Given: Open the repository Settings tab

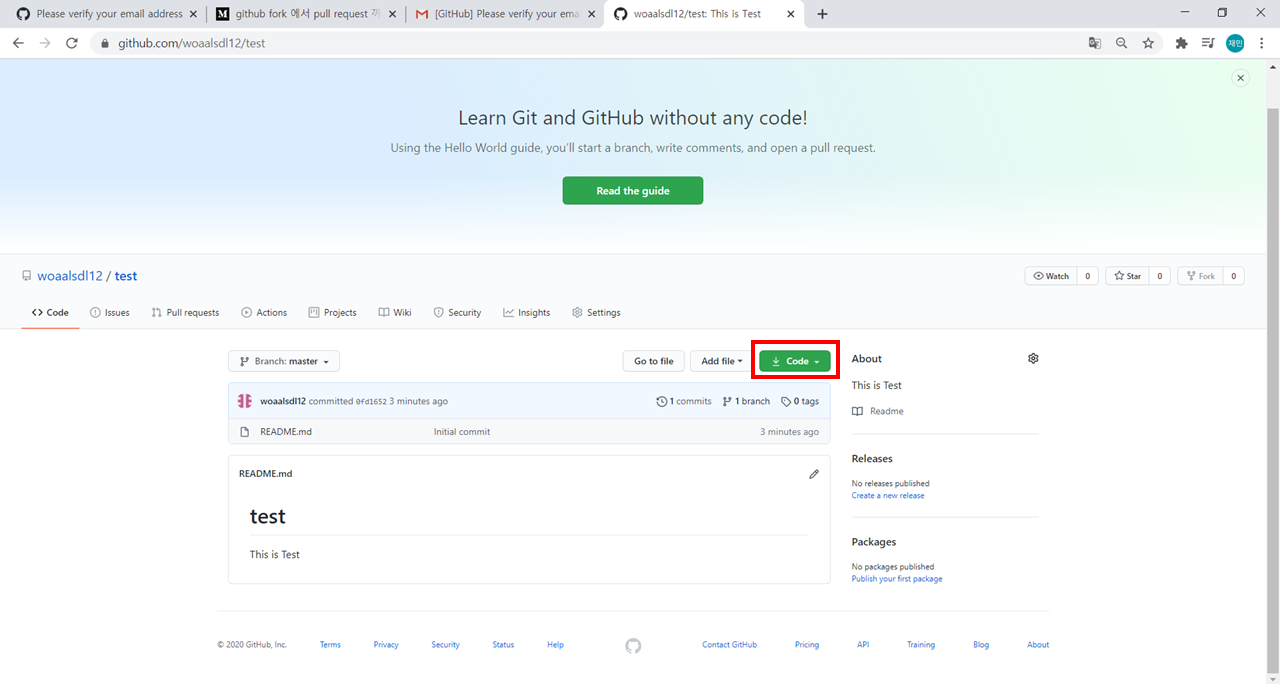Looking at the screenshot, I should click(x=596, y=312).
